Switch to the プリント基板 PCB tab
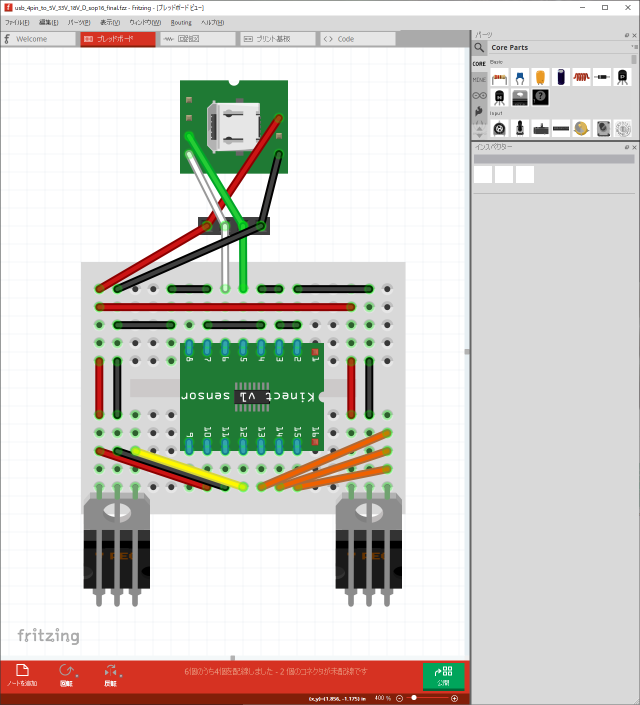Image resolution: width=640 pixels, height=705 pixels. (x=278, y=39)
